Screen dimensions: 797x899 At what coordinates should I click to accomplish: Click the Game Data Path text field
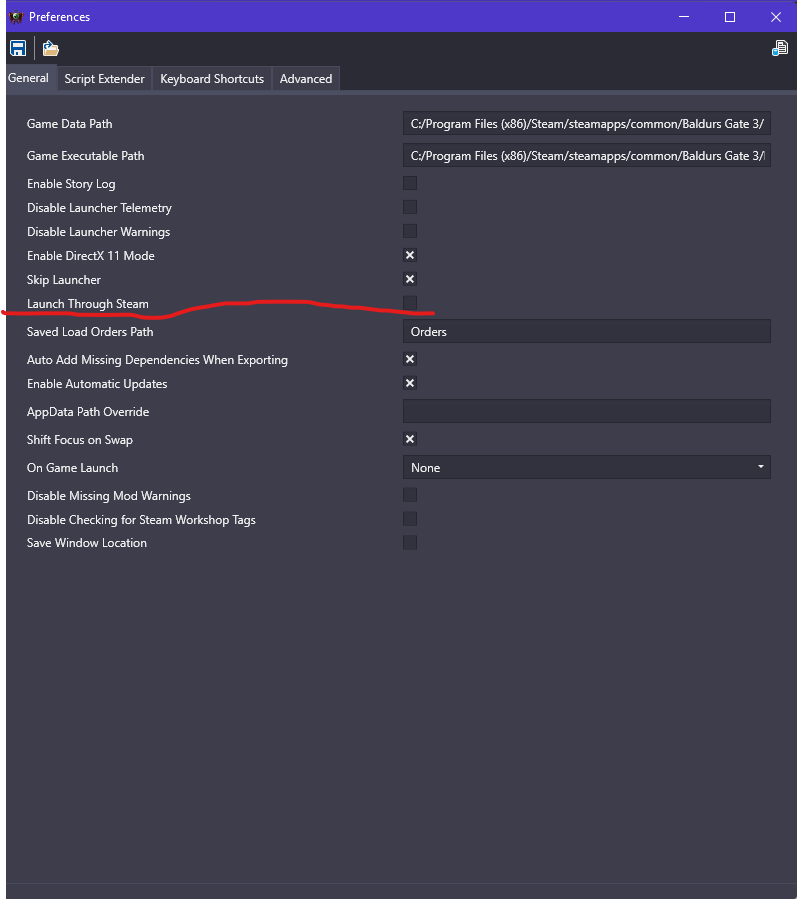pyautogui.click(x=586, y=123)
